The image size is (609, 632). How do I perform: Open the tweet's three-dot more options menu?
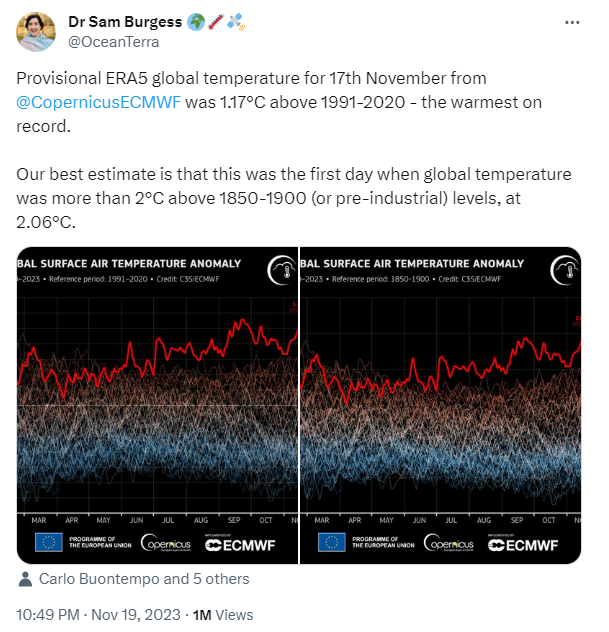coord(572,21)
